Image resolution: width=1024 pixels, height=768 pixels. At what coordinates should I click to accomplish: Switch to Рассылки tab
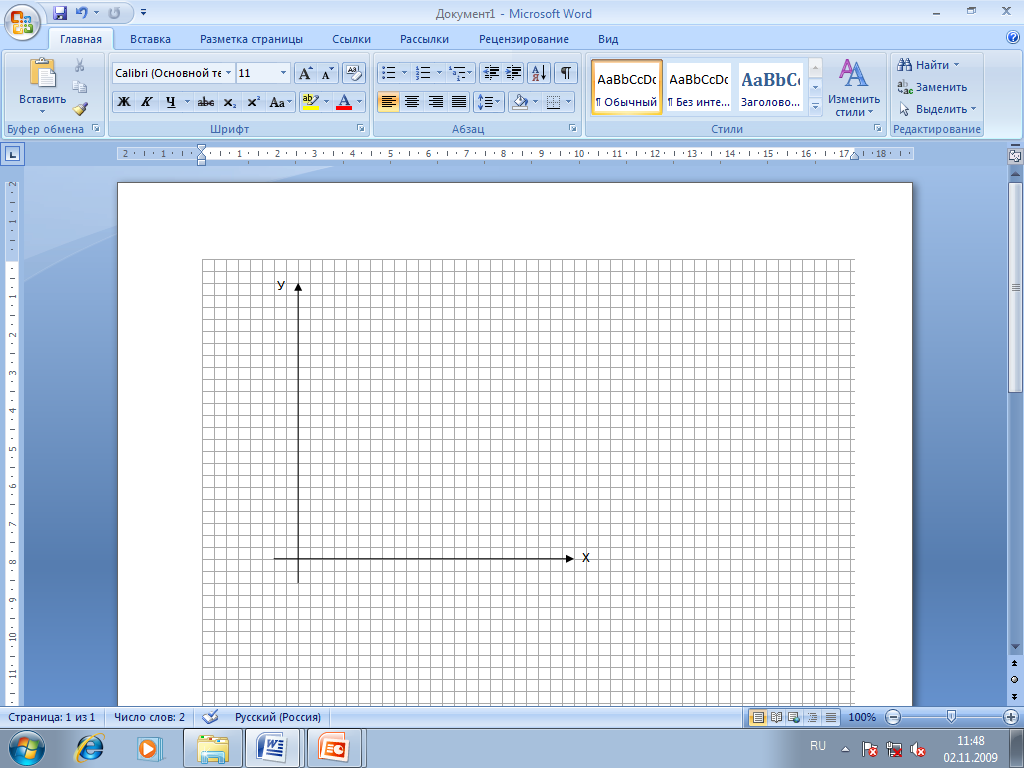424,39
